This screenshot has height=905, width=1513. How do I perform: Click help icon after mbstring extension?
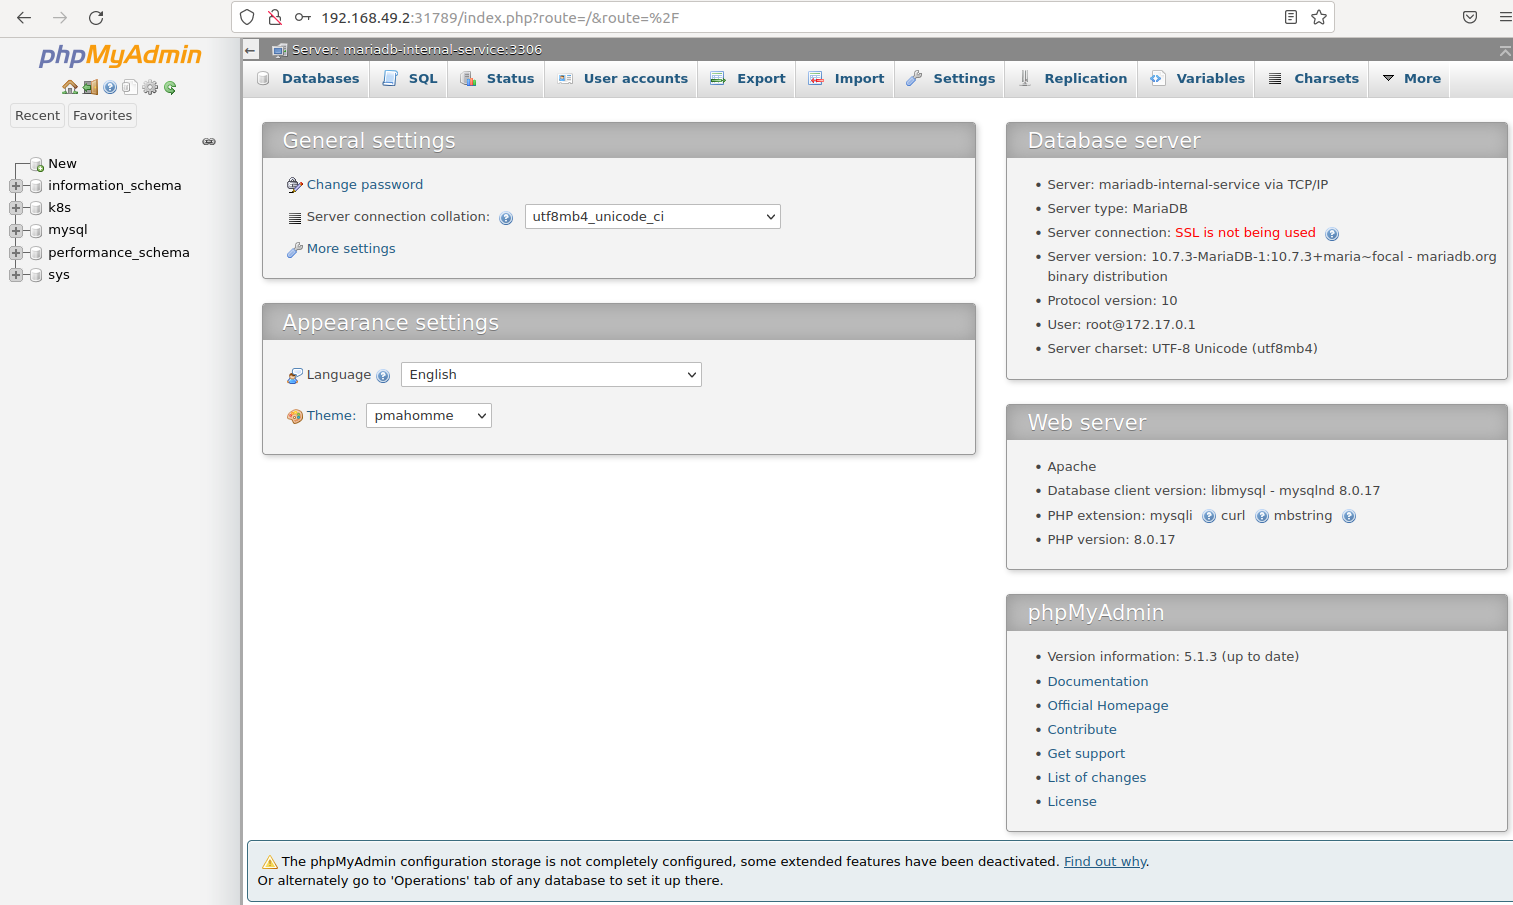pyautogui.click(x=1349, y=517)
